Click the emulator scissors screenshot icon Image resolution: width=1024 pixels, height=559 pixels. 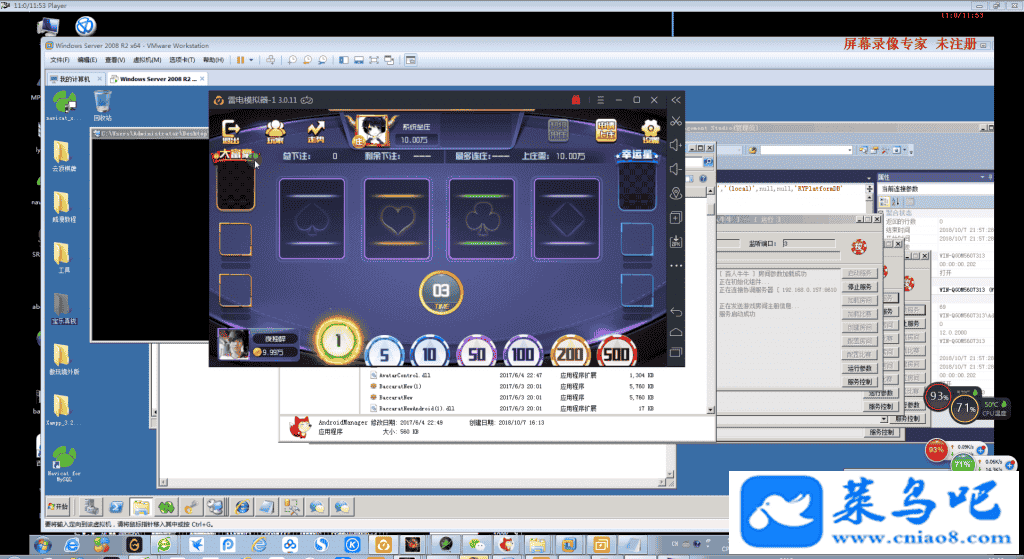(676, 122)
